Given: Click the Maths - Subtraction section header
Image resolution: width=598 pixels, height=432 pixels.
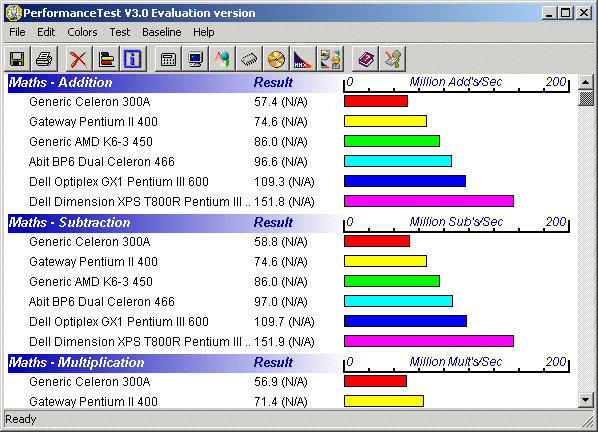Looking at the screenshot, I should 69,223.
